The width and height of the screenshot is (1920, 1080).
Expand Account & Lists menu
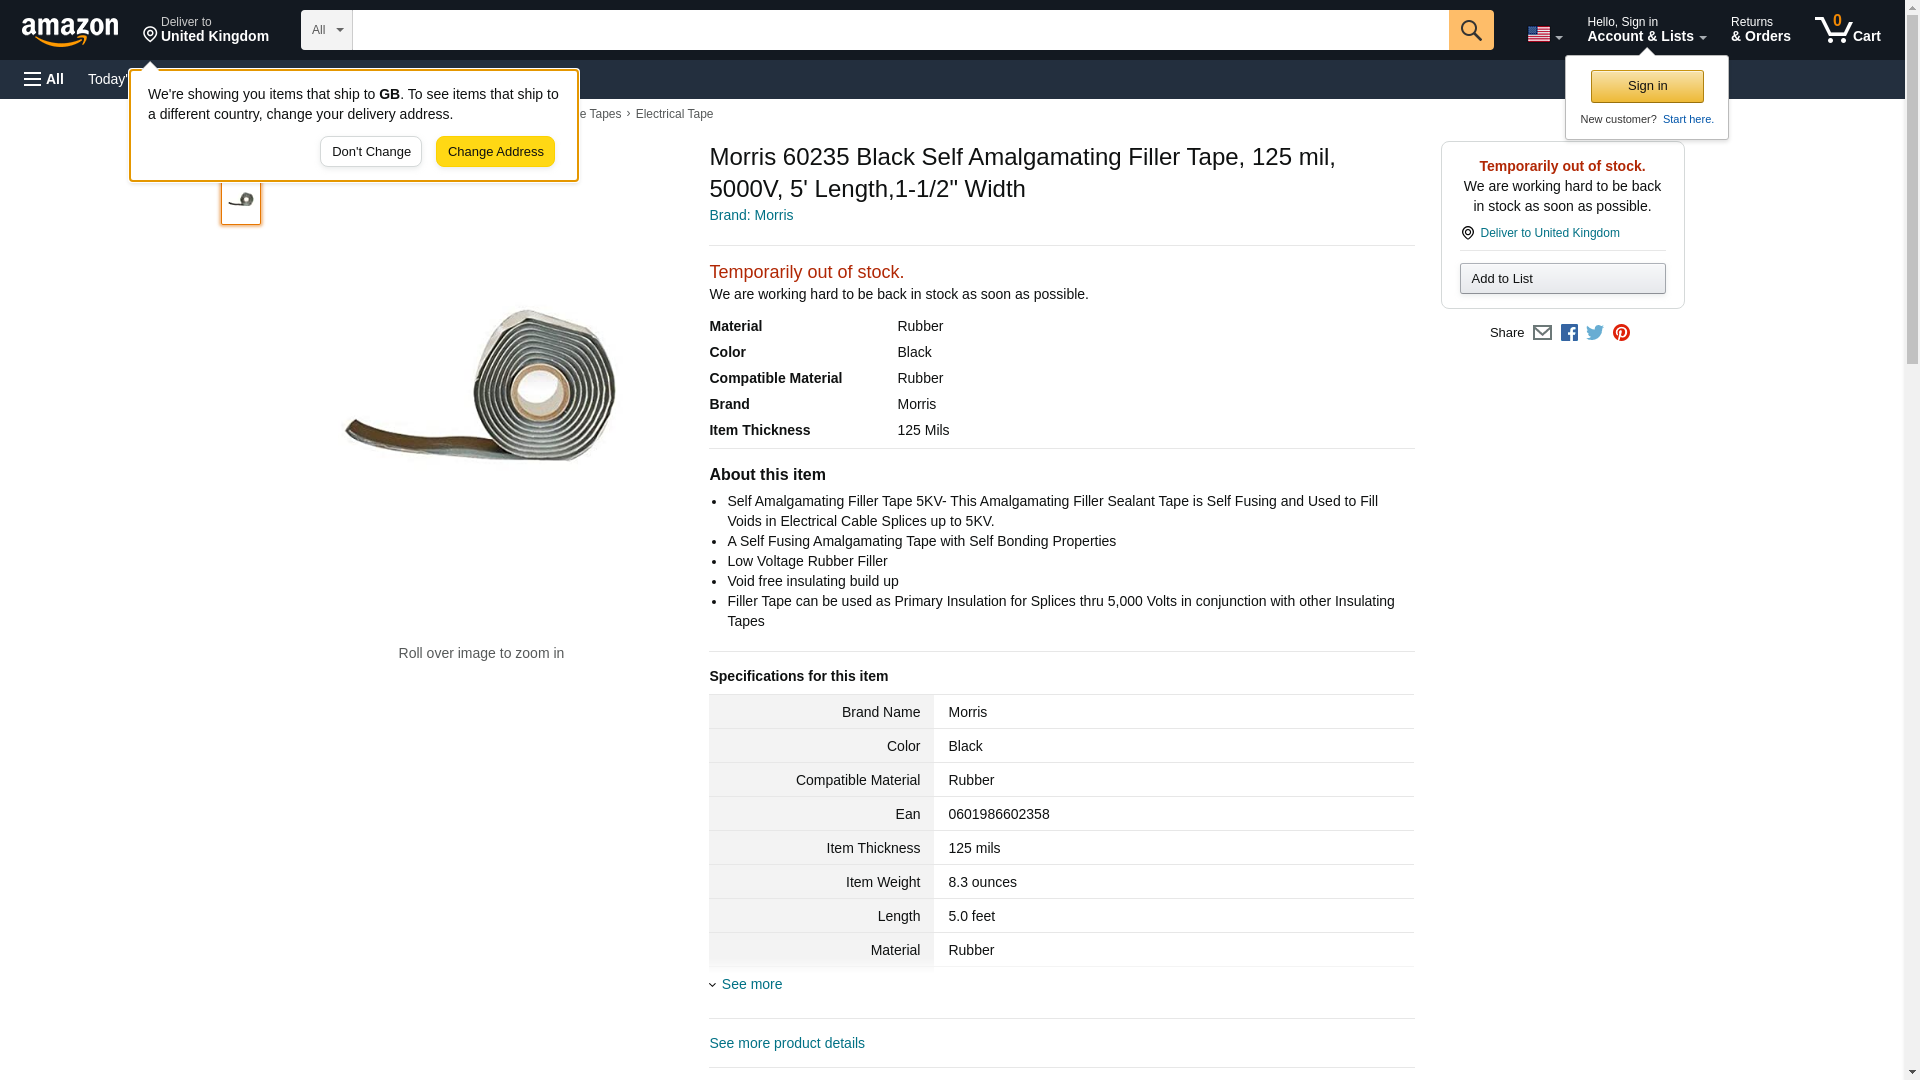click(x=1646, y=30)
